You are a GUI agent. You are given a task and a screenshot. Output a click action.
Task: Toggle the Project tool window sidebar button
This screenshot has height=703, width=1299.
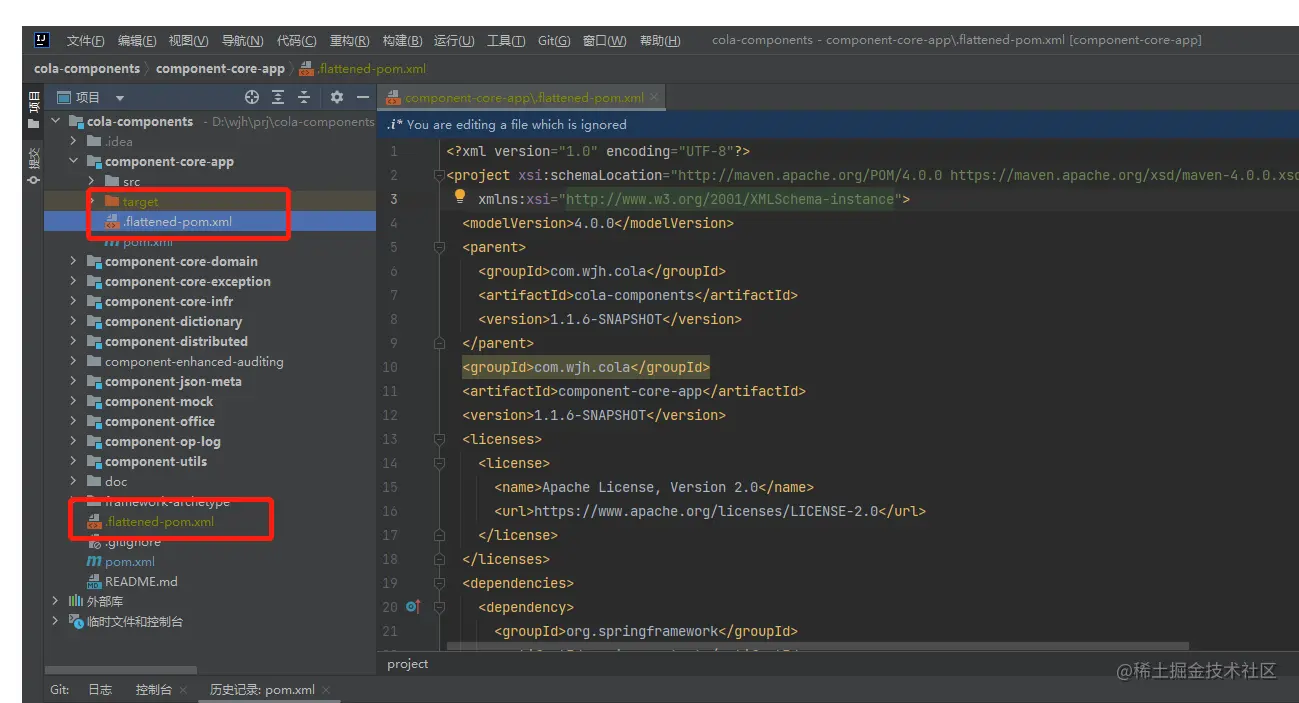34,109
